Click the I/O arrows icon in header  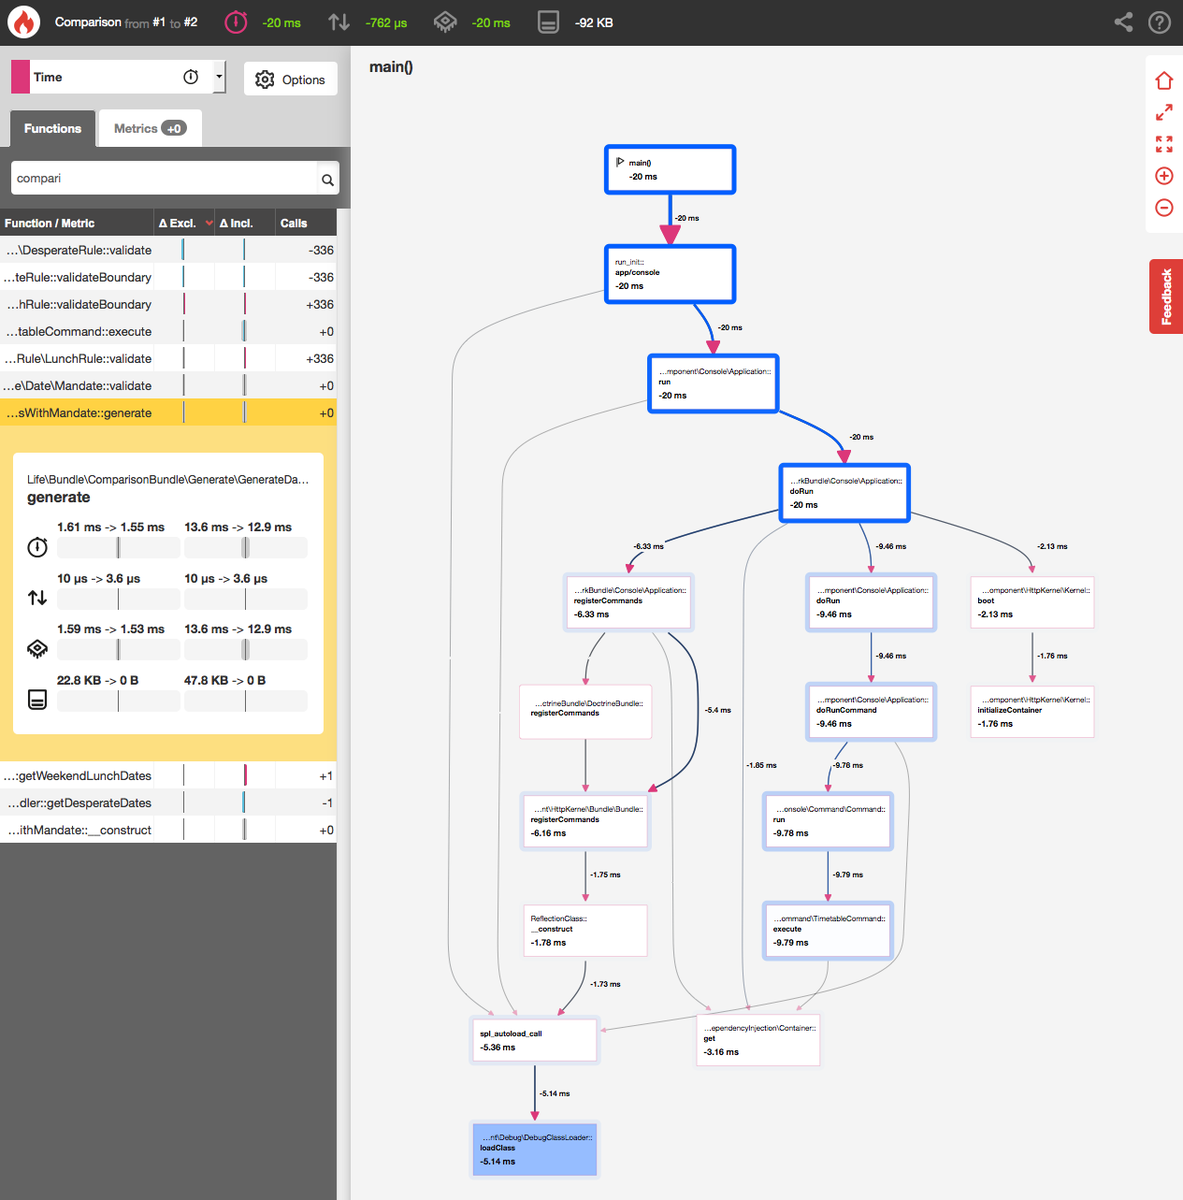(340, 22)
